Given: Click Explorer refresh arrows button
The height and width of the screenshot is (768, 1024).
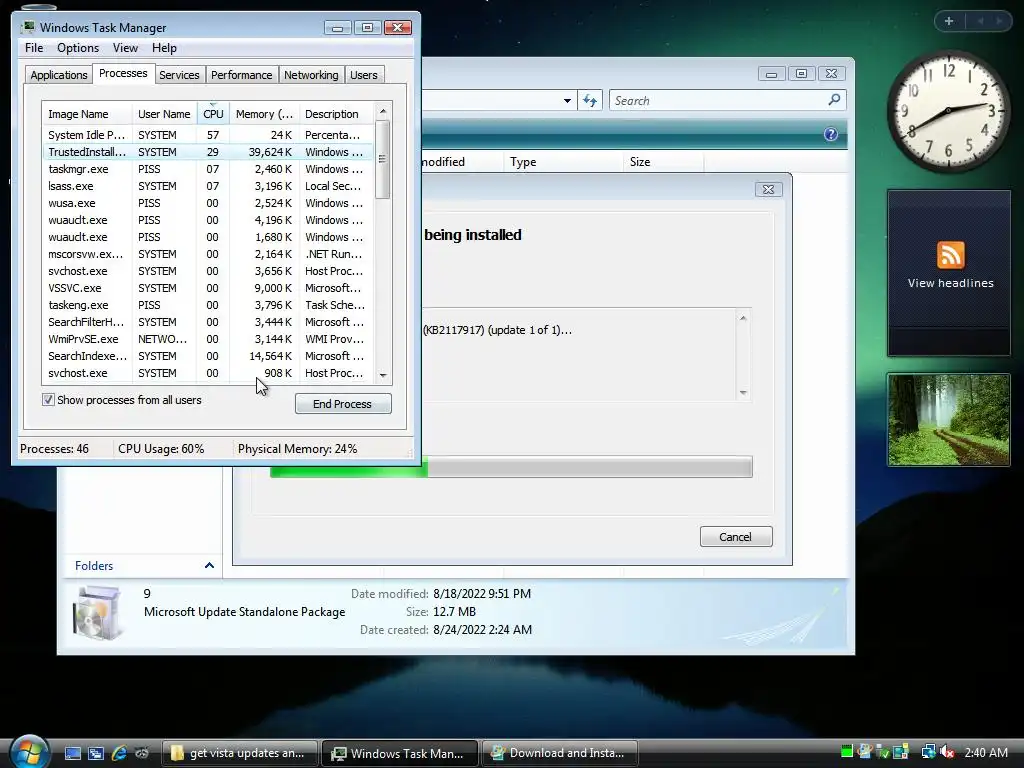Looking at the screenshot, I should pyautogui.click(x=590, y=101).
